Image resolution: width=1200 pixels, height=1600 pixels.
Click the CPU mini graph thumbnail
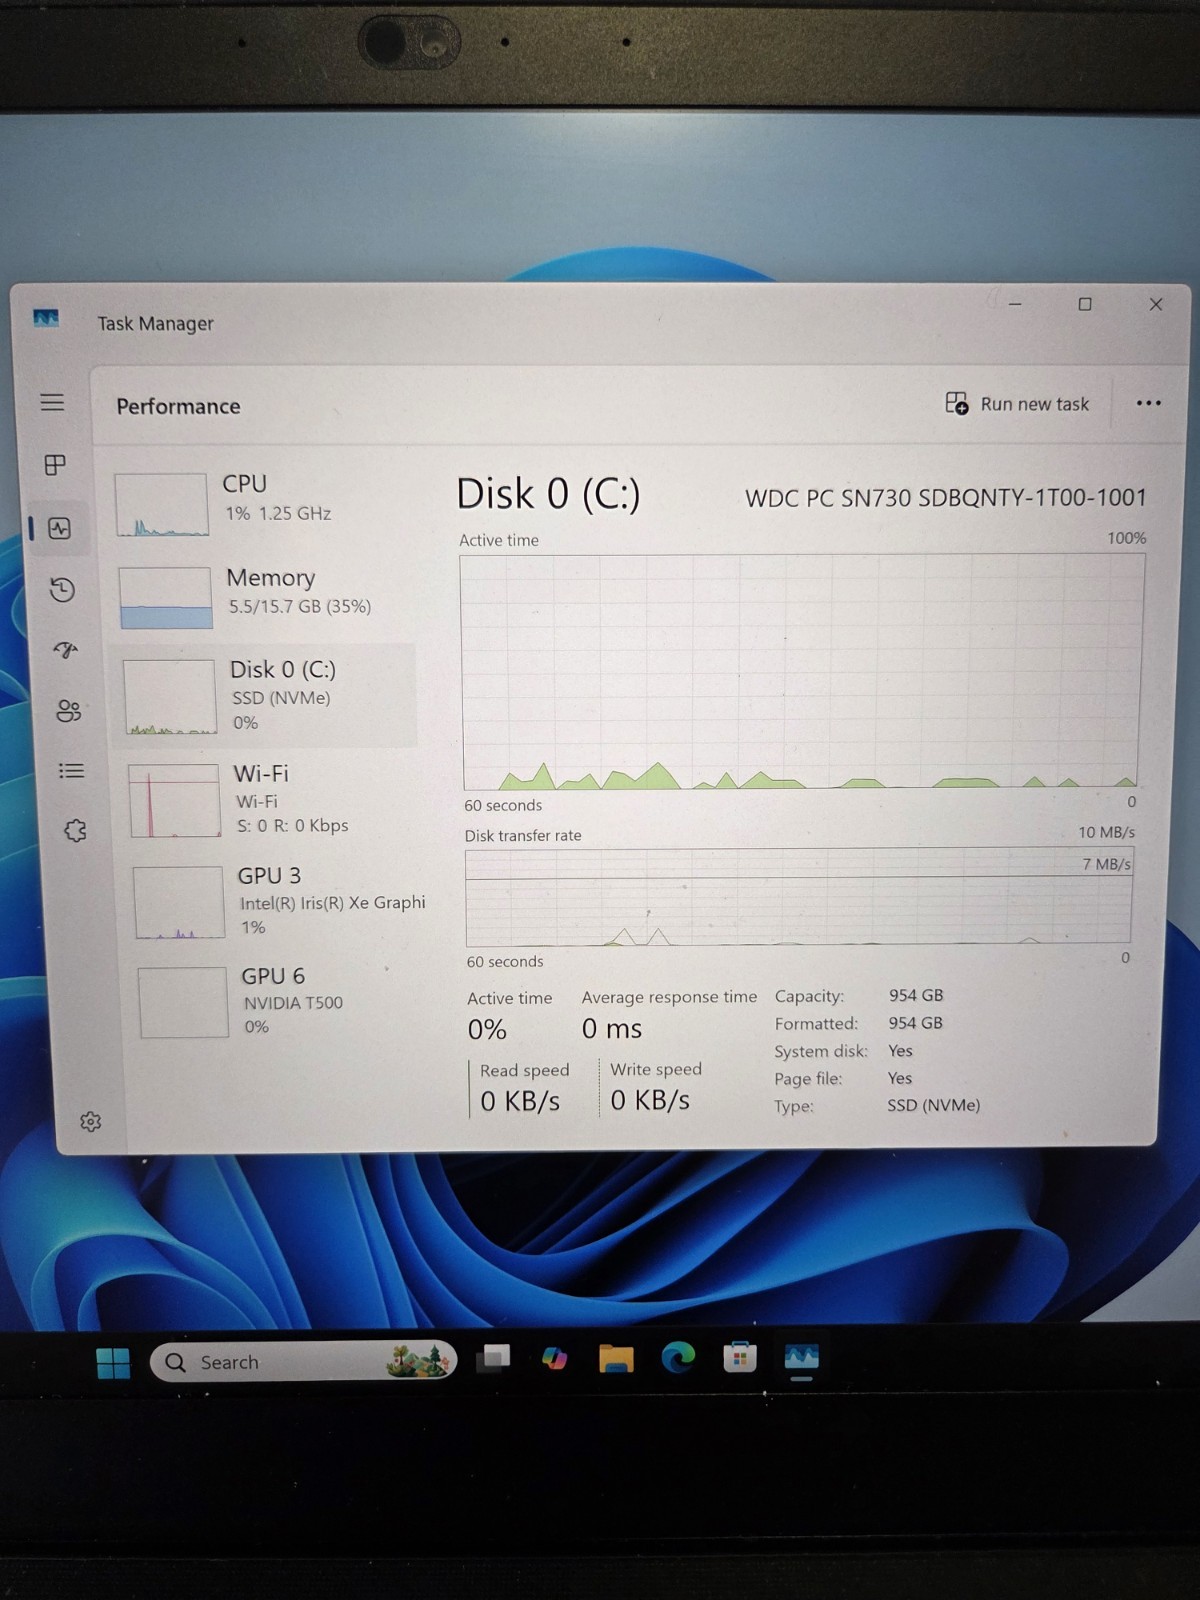161,505
